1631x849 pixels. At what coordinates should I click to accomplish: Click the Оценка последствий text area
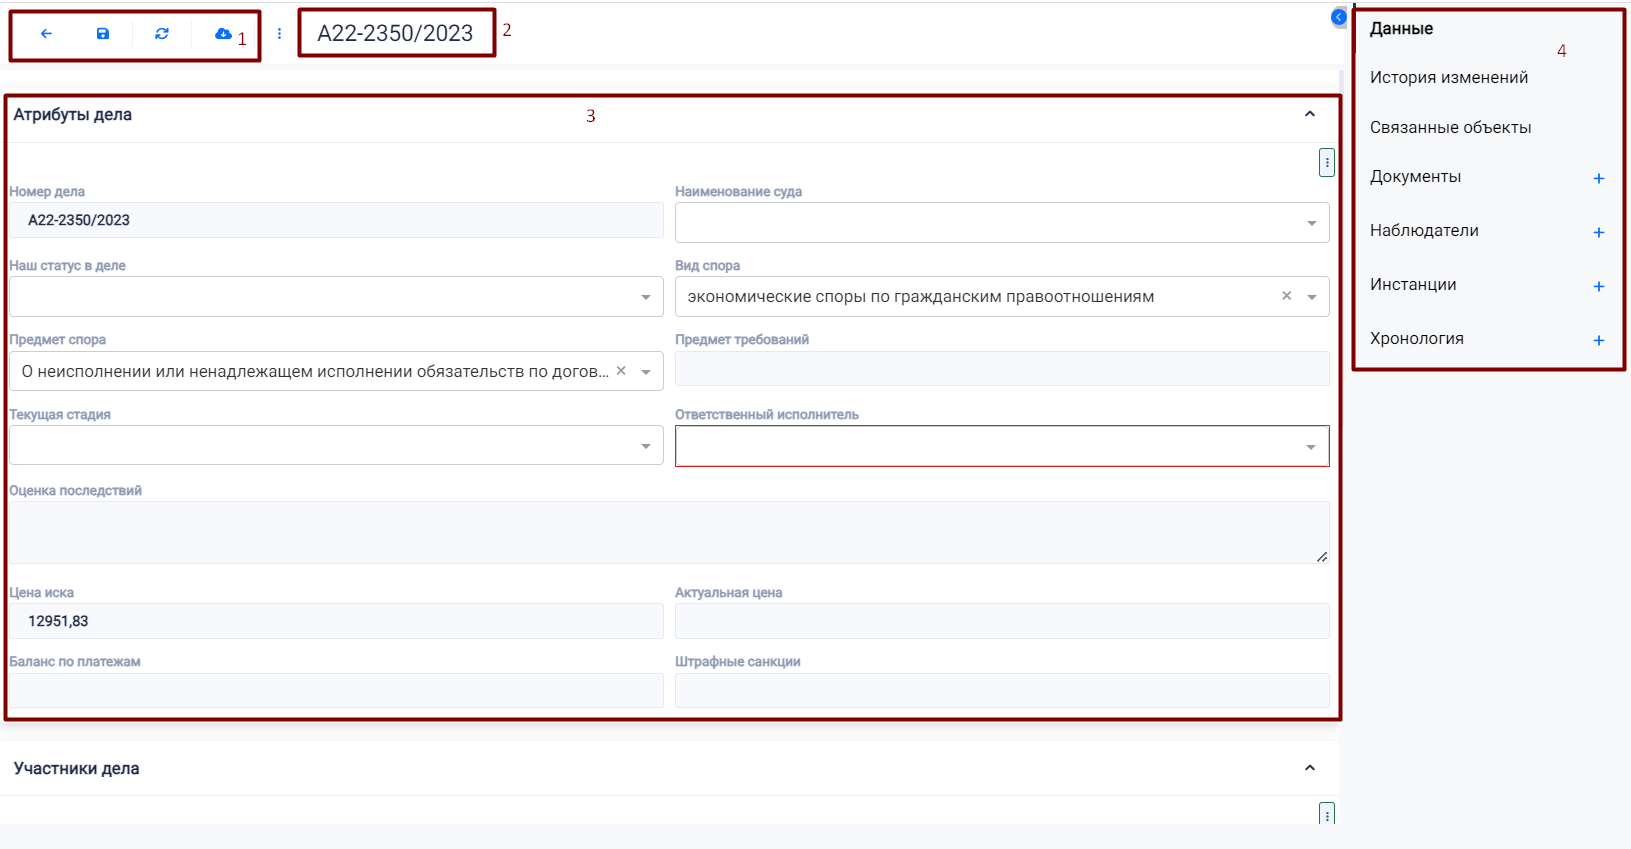click(x=668, y=532)
